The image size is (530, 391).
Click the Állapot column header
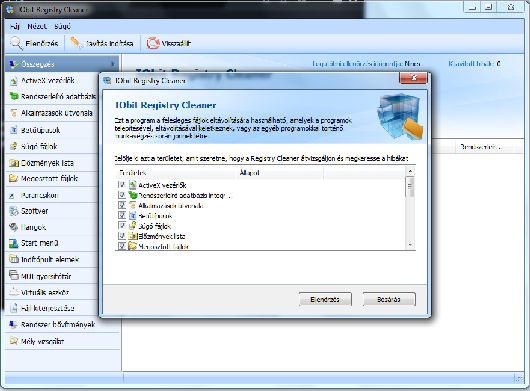coord(279,173)
